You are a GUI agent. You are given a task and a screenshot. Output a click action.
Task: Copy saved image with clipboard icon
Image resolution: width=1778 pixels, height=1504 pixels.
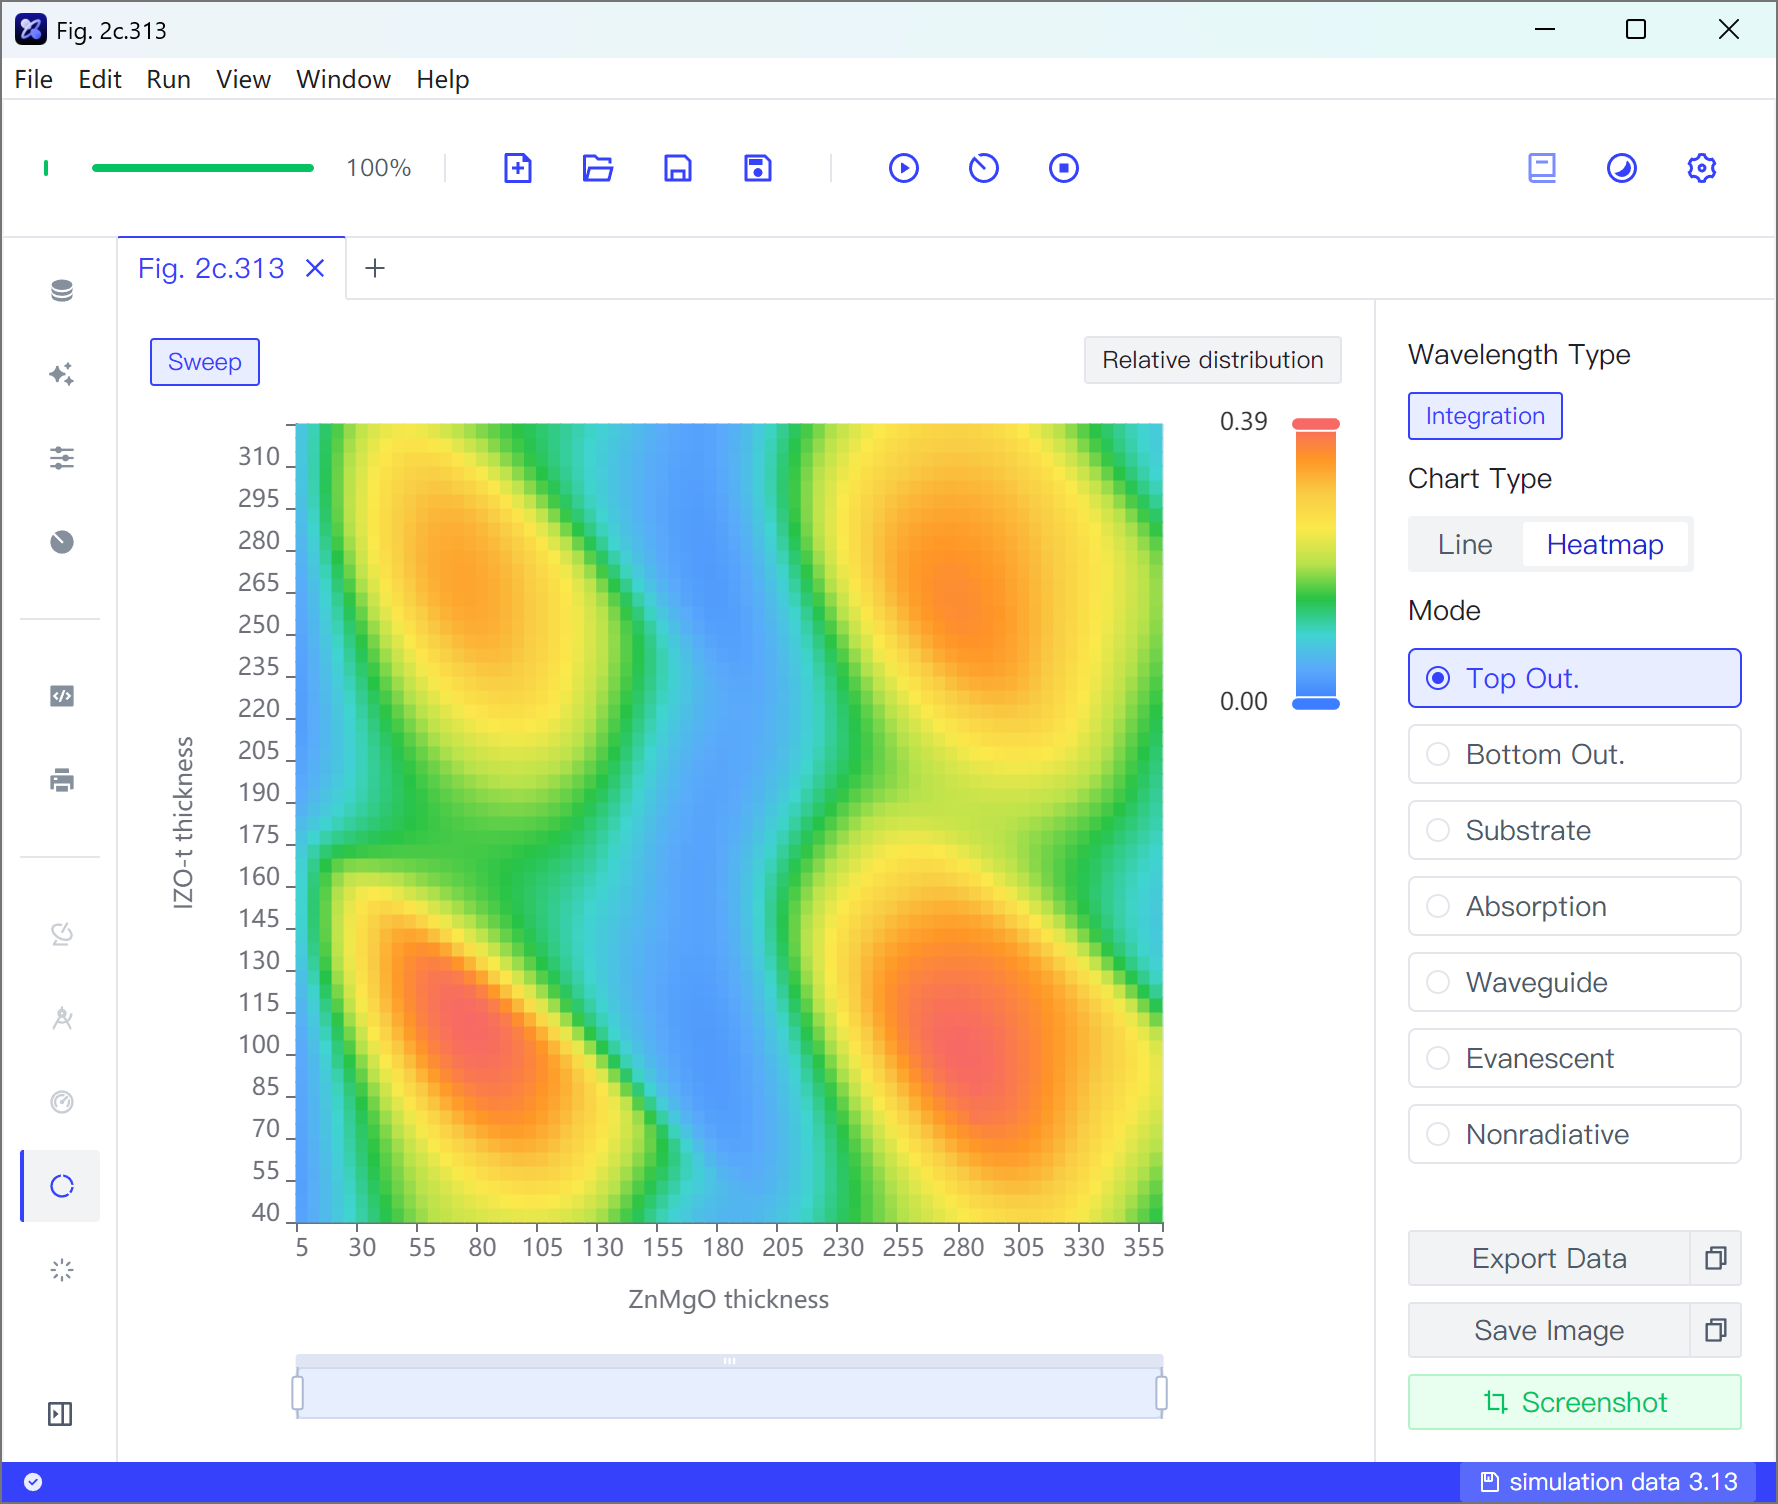[1716, 1330]
